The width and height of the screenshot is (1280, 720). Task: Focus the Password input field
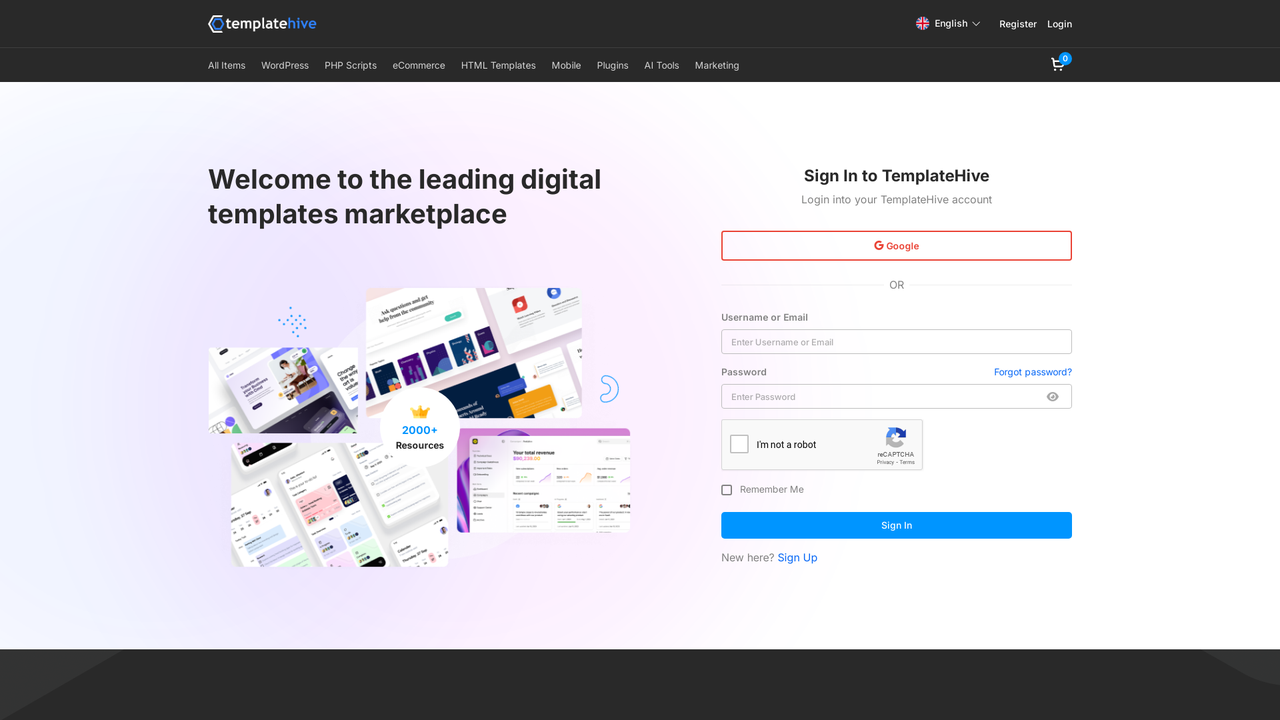pos(896,397)
